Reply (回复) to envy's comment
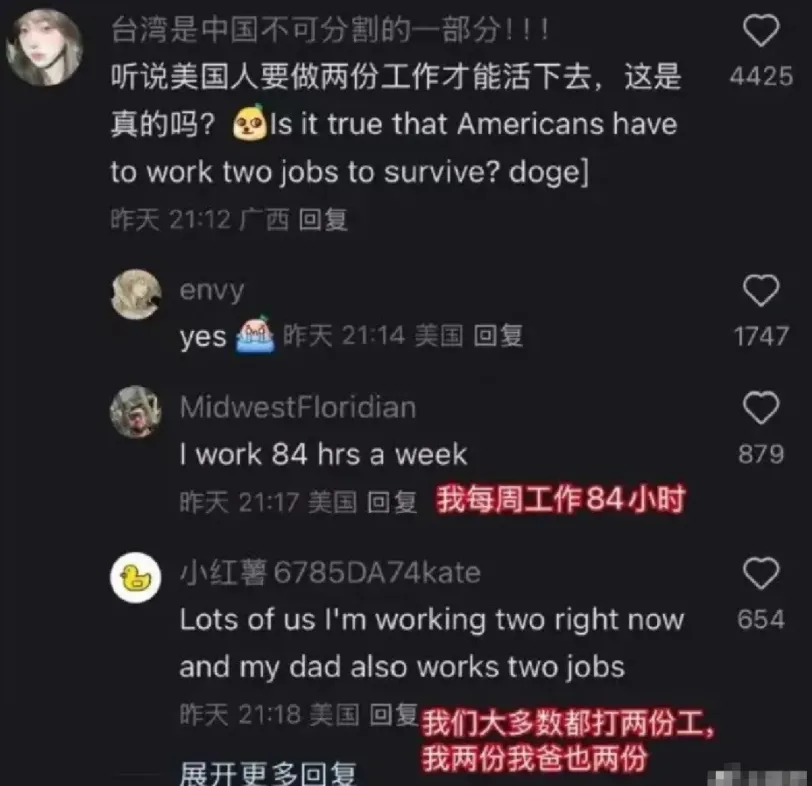Viewport: 812px width, 786px height. pyautogui.click(x=498, y=336)
